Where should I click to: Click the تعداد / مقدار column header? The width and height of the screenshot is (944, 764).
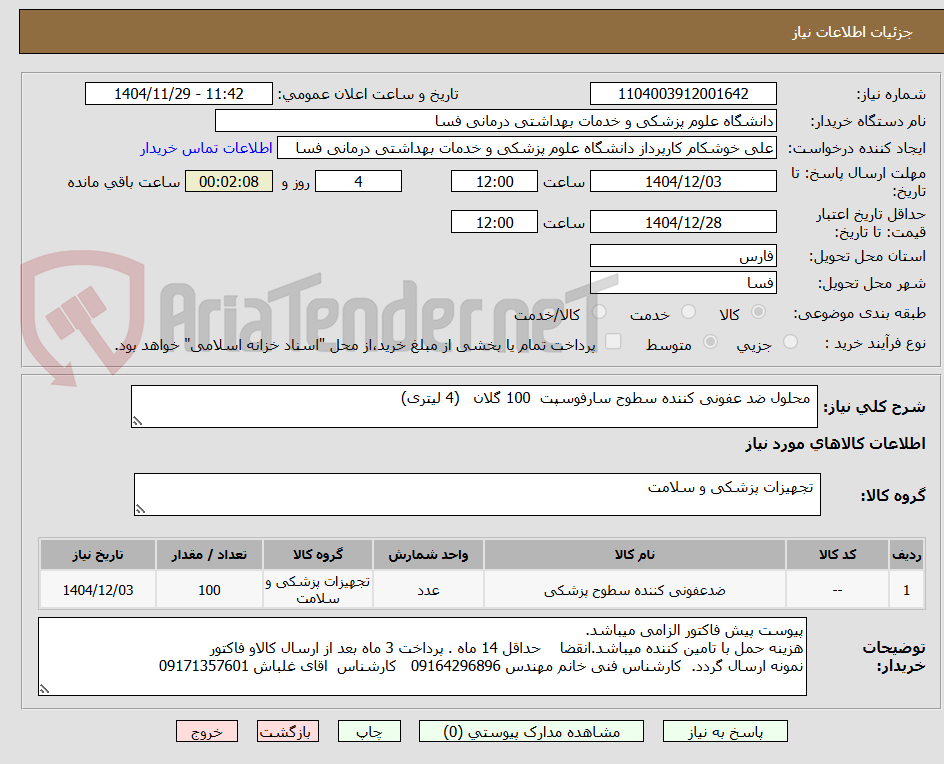click(x=209, y=554)
